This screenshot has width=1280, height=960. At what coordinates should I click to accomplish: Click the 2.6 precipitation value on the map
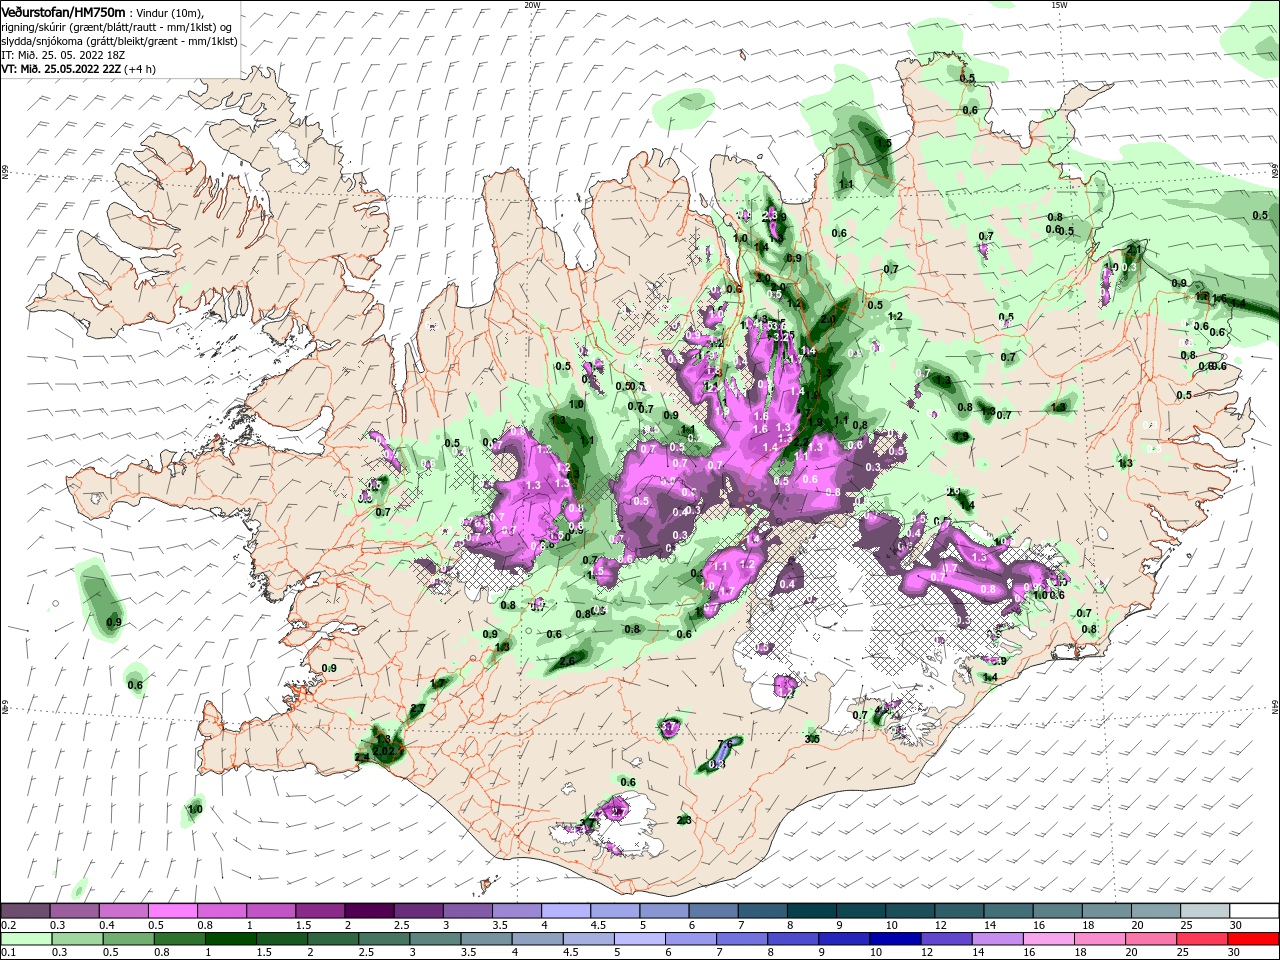point(567,661)
